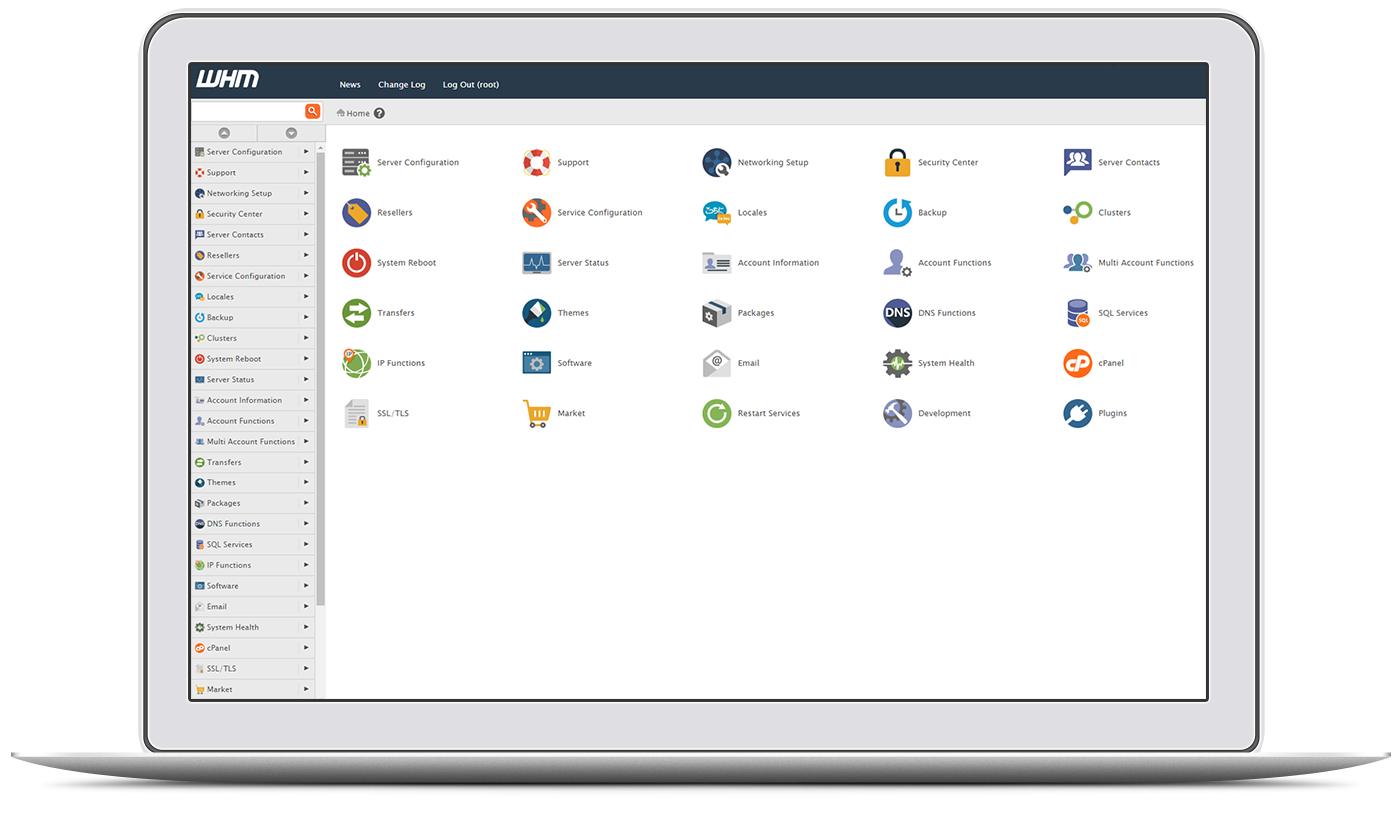This screenshot has height=822, width=1400.
Task: Click the Development text label
Action: pyautogui.click(x=944, y=413)
